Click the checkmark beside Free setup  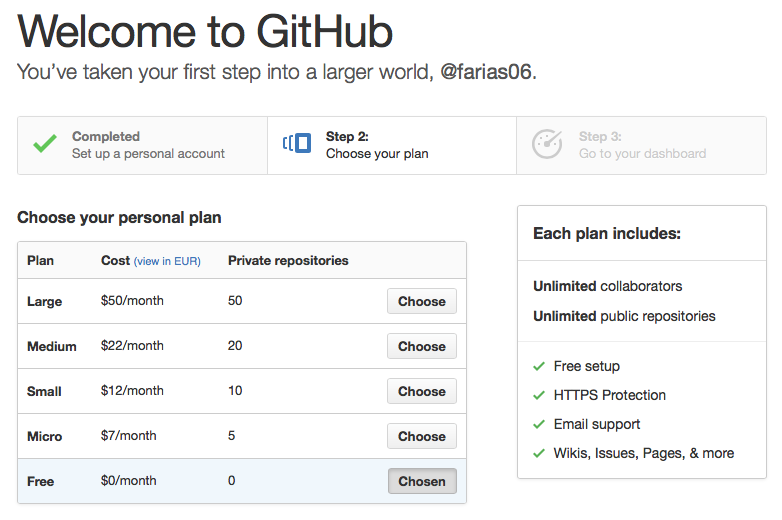click(539, 366)
